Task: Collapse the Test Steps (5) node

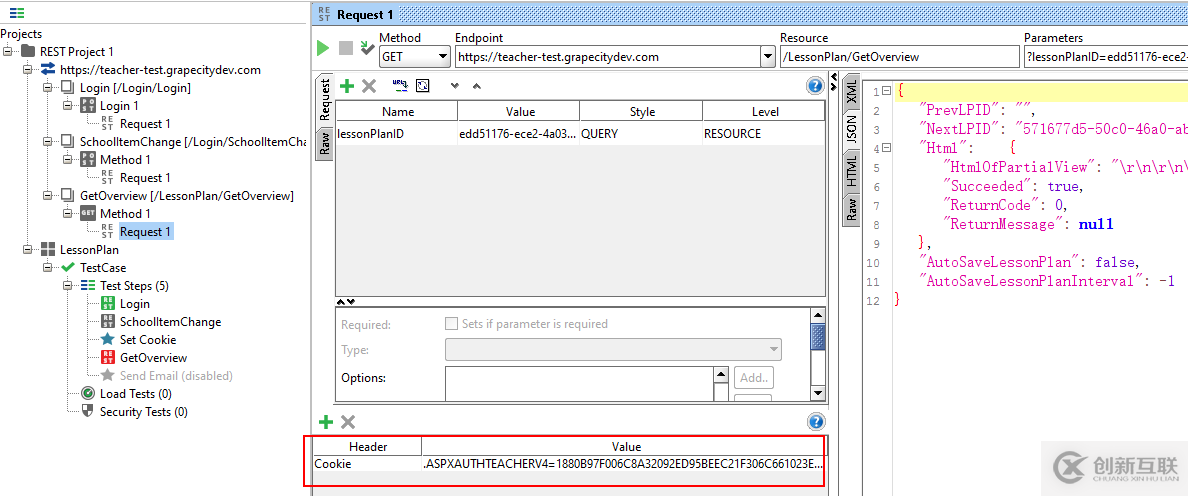Action: pos(68,286)
